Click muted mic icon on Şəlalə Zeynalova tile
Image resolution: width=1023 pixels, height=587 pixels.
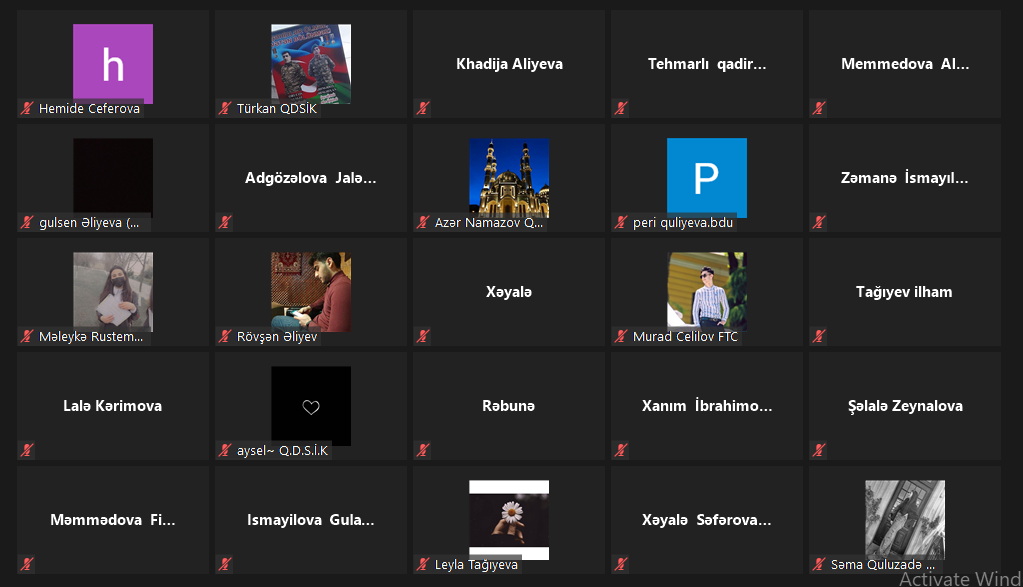(x=819, y=450)
